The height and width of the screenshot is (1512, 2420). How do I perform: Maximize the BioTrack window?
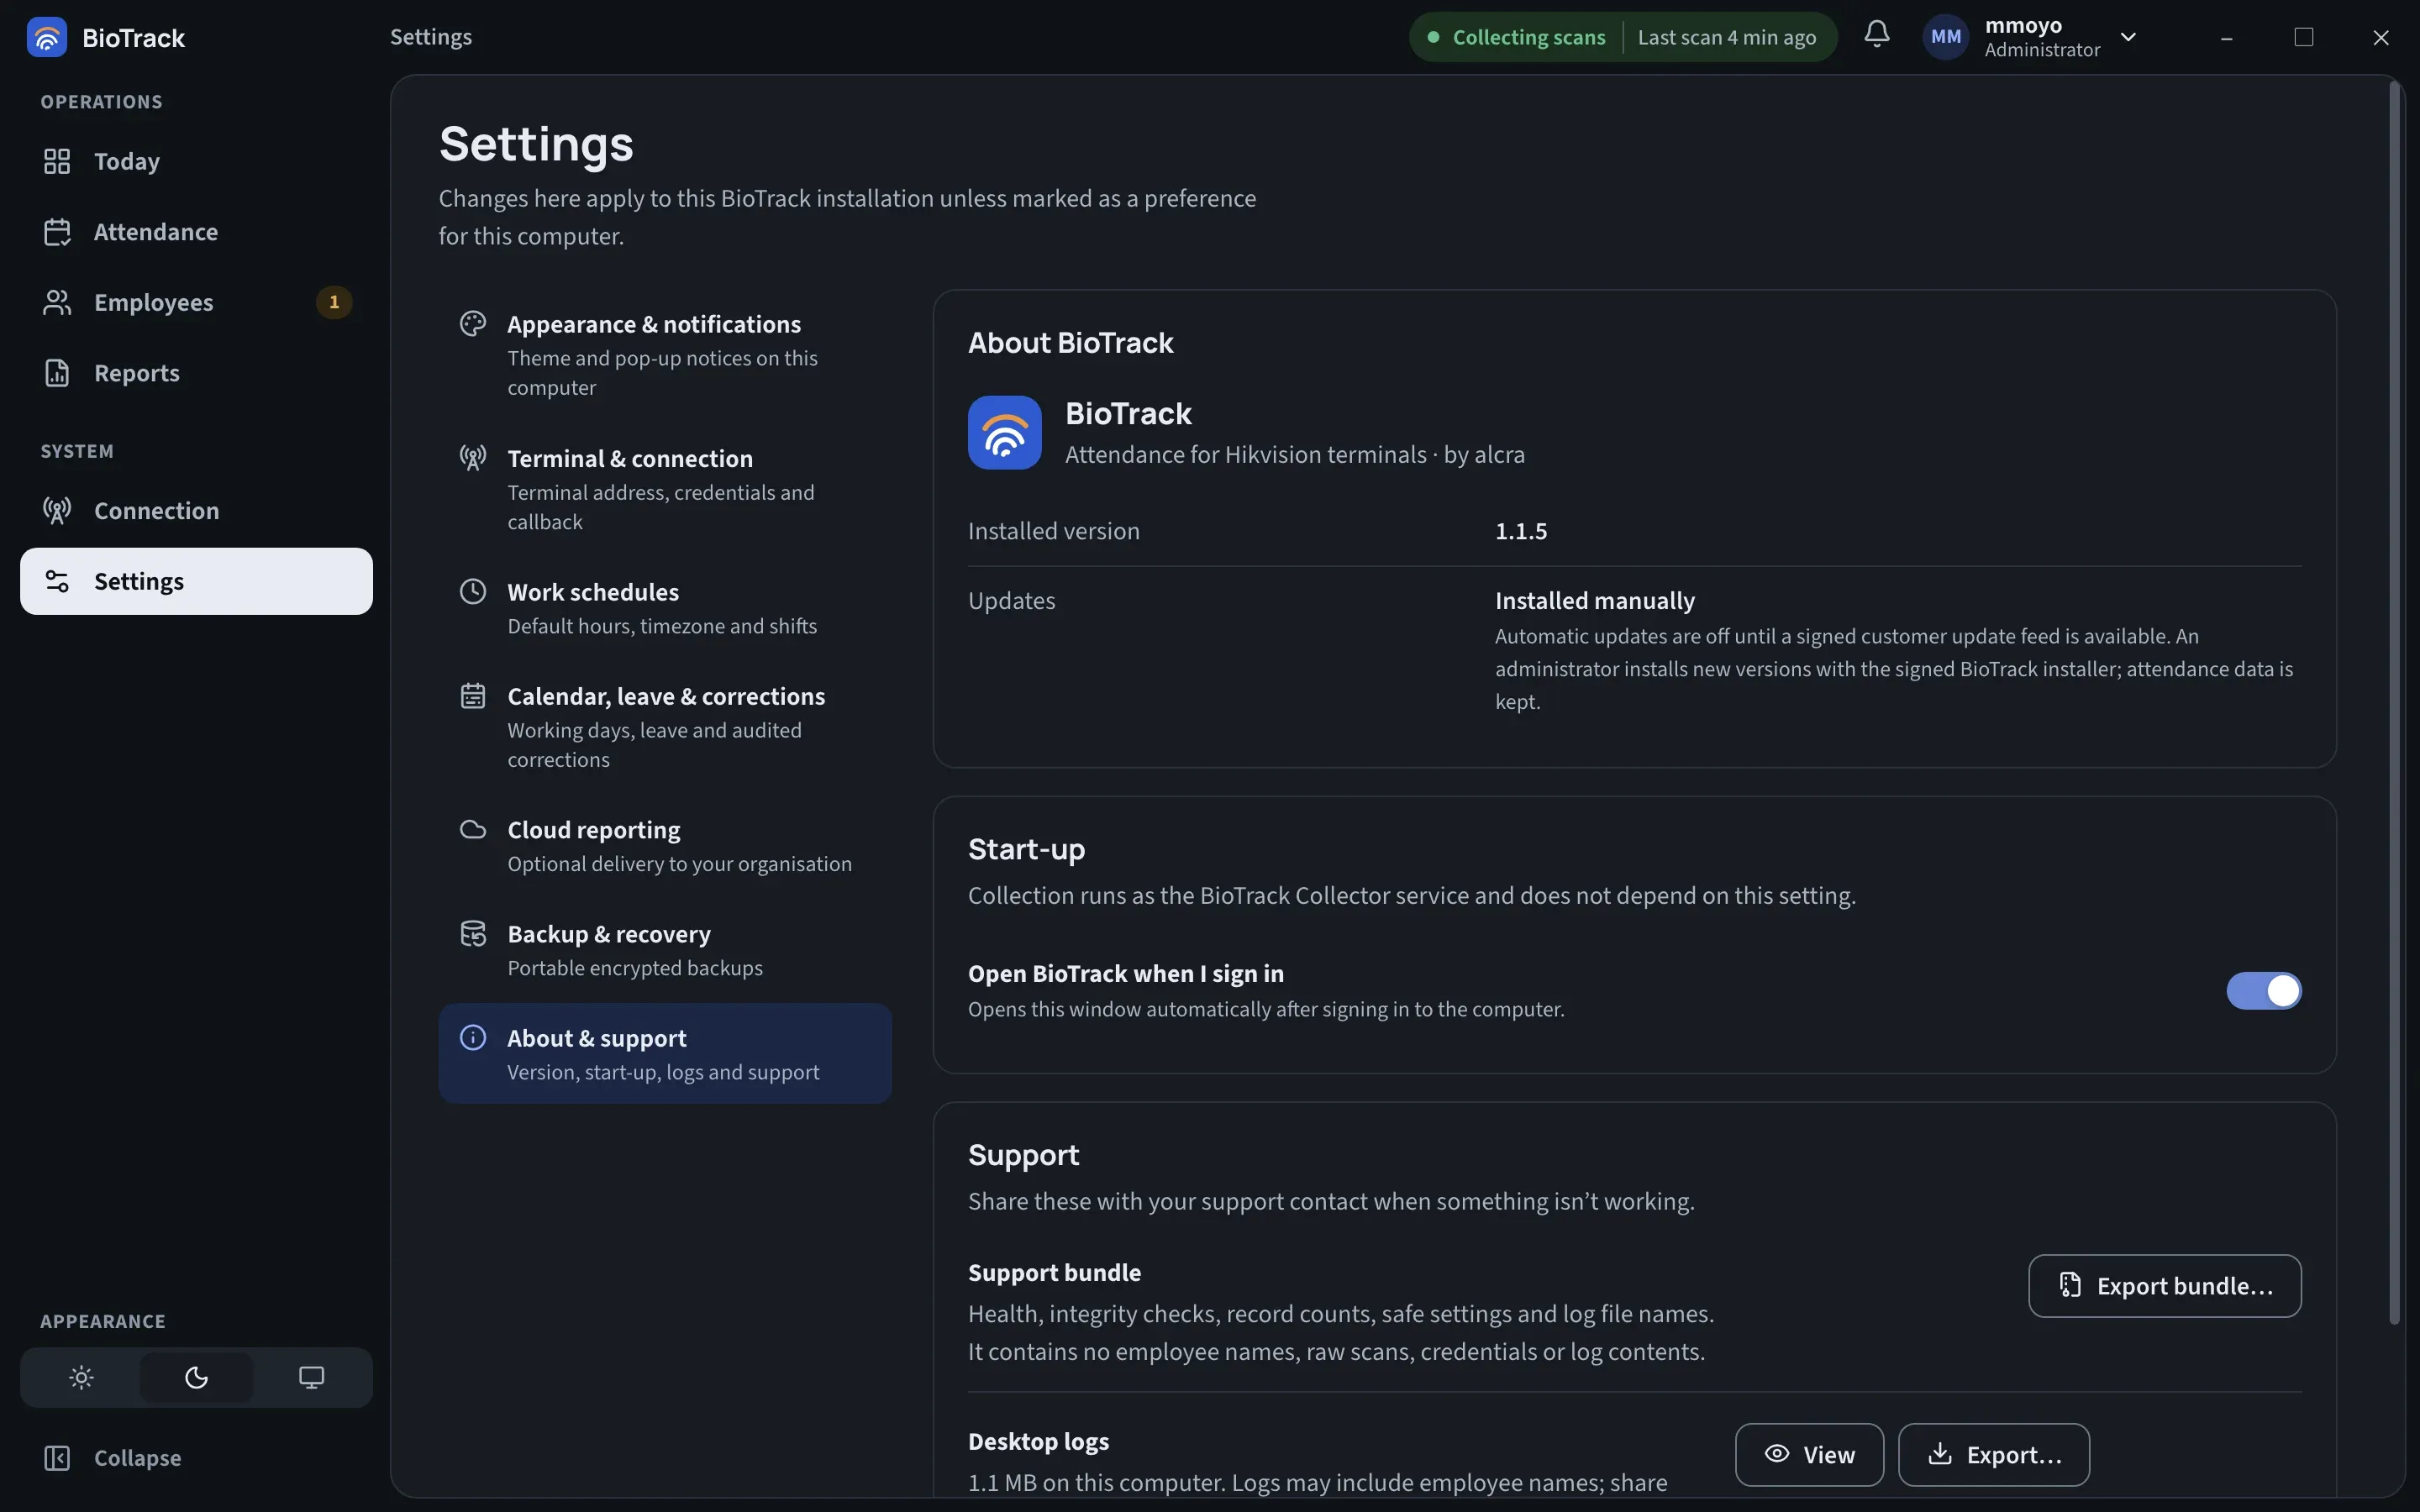(2304, 37)
